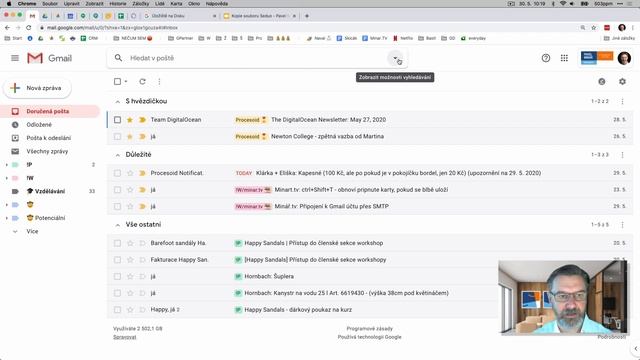Open Pošta k odeslání folder
Screen dimensions: 640x360
coord(50,138)
